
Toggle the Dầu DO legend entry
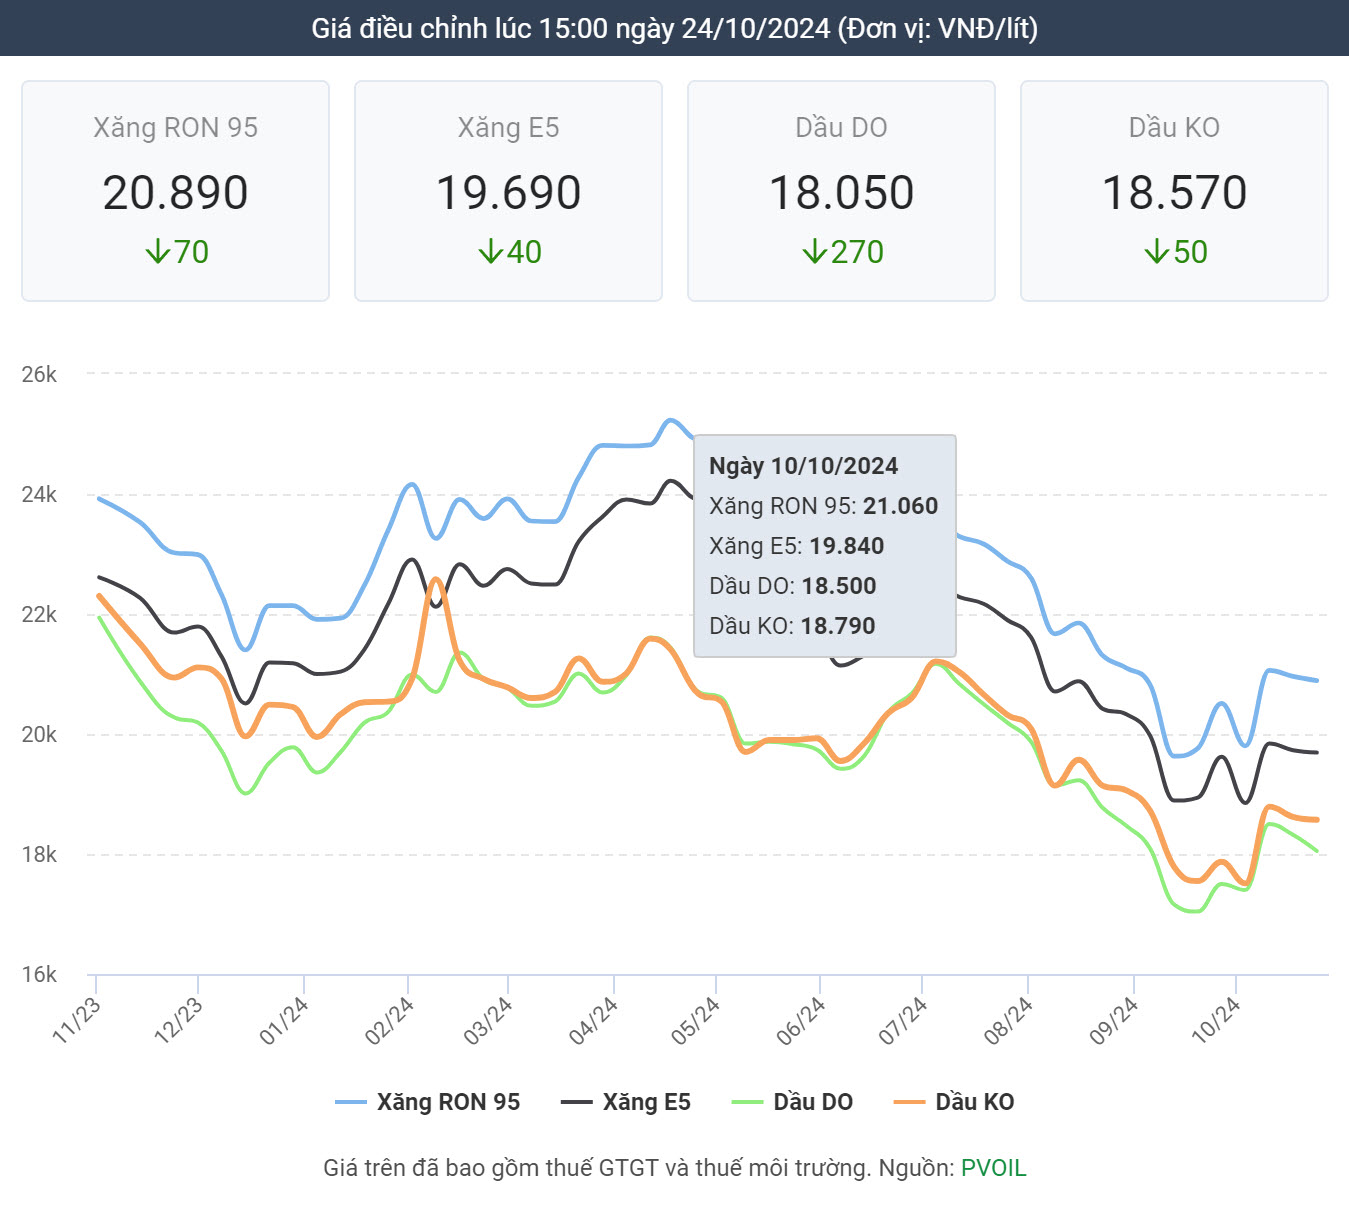click(792, 1102)
